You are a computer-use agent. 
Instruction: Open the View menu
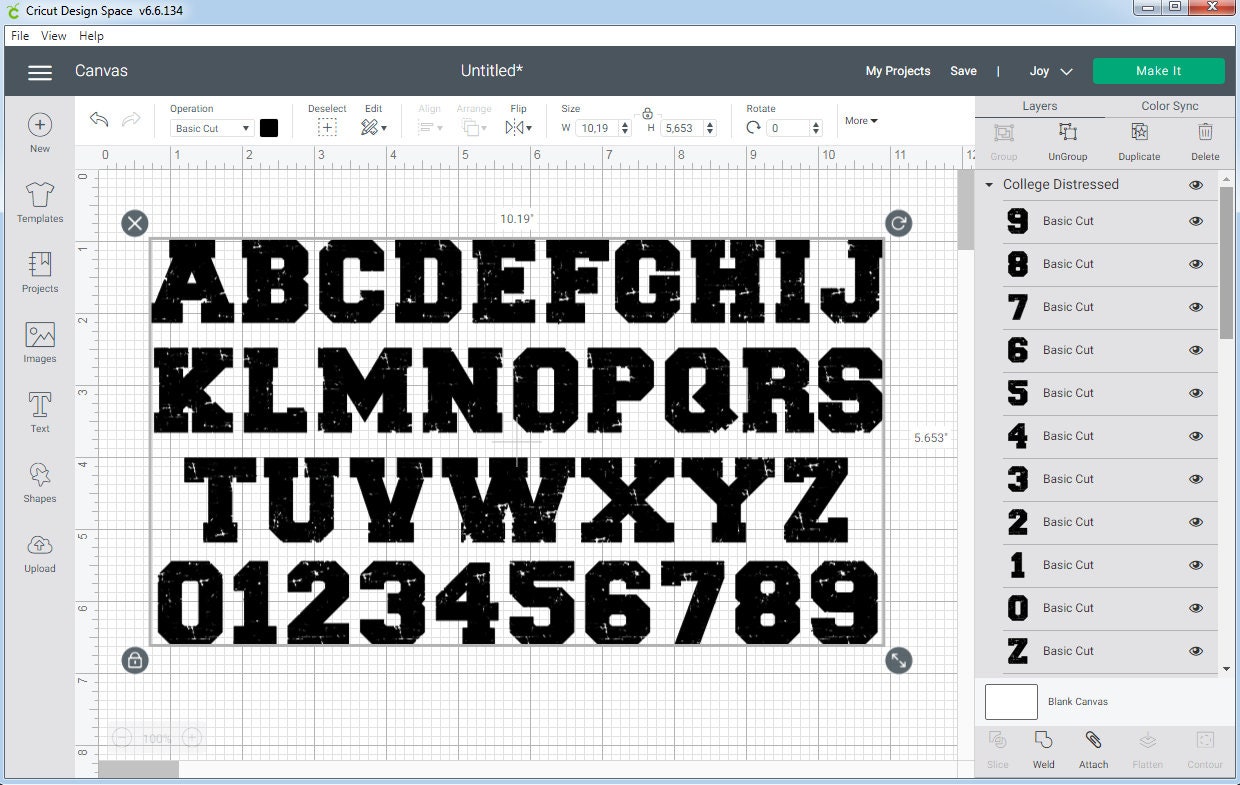pyautogui.click(x=53, y=35)
